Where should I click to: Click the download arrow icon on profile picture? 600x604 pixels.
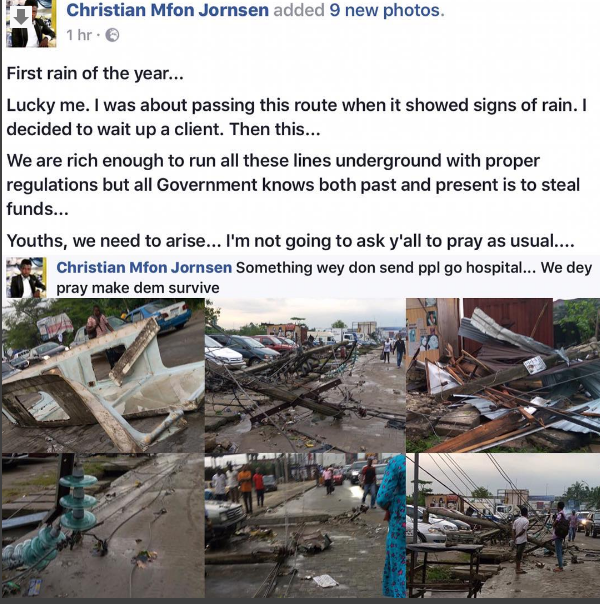21,17
